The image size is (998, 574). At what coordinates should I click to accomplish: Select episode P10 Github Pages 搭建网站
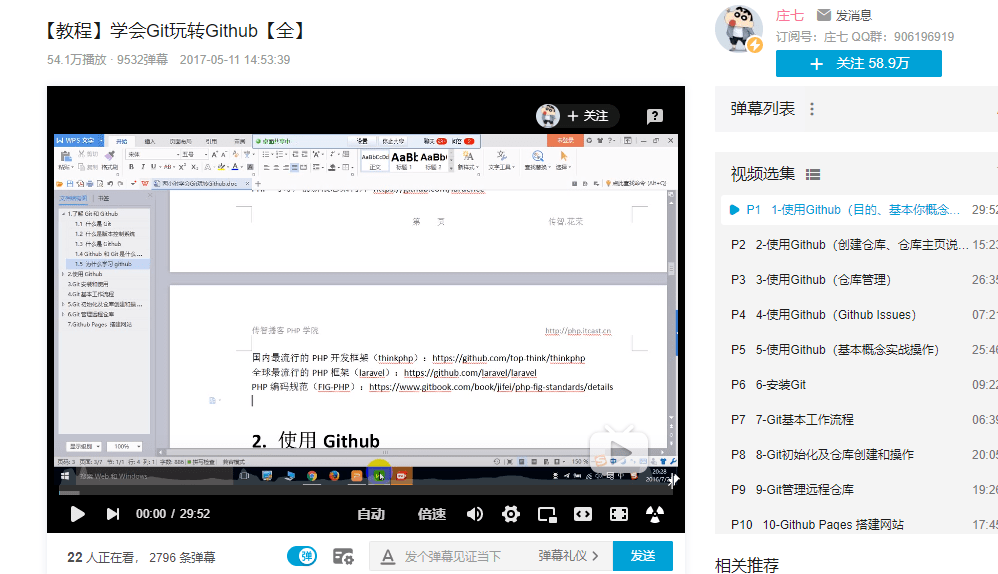859,524
